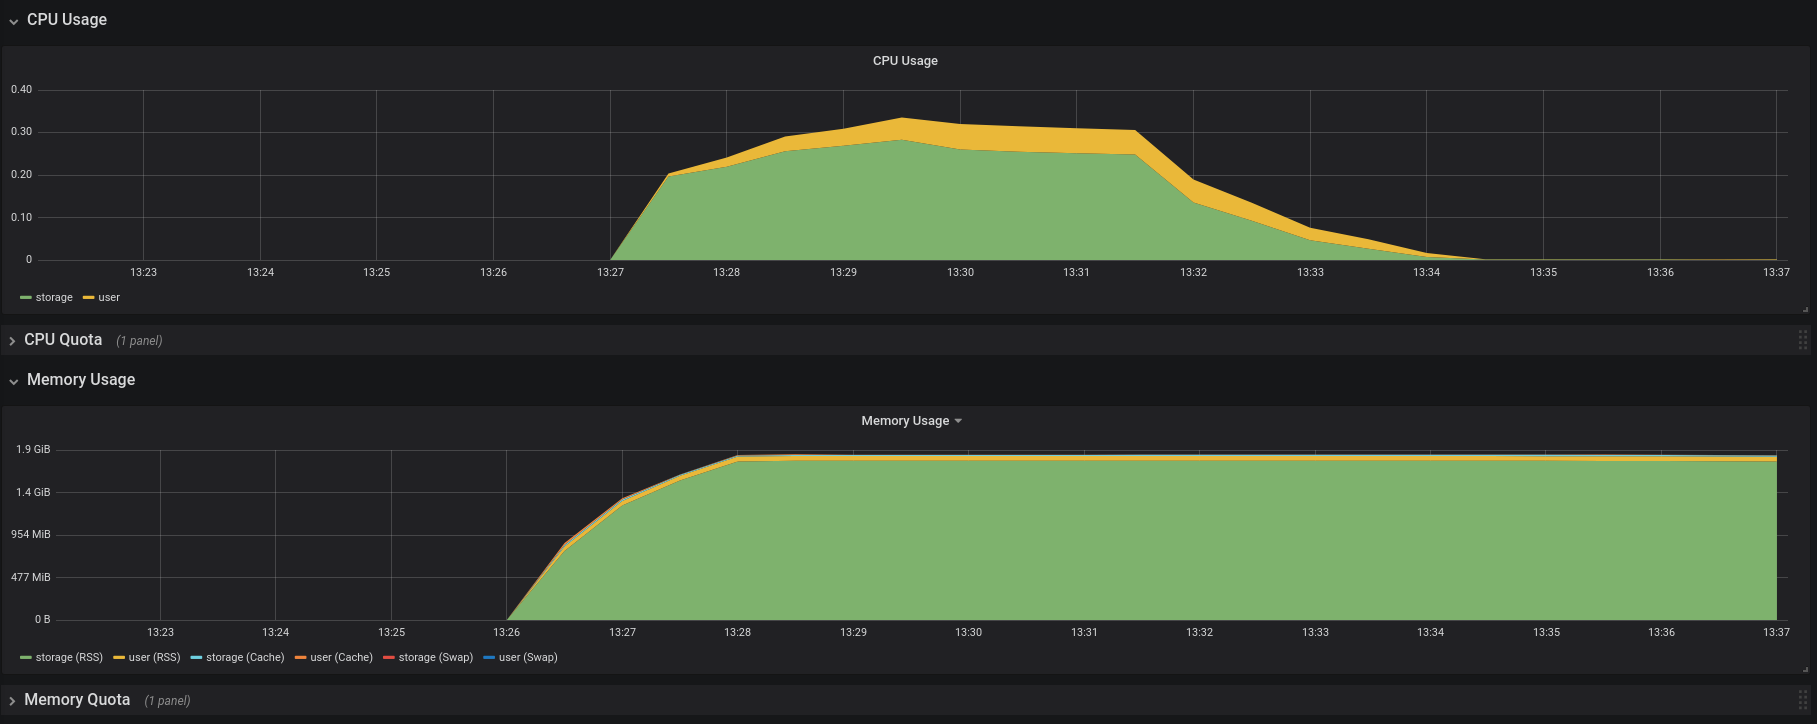Toggle the user (RSS) series label

point(155,658)
